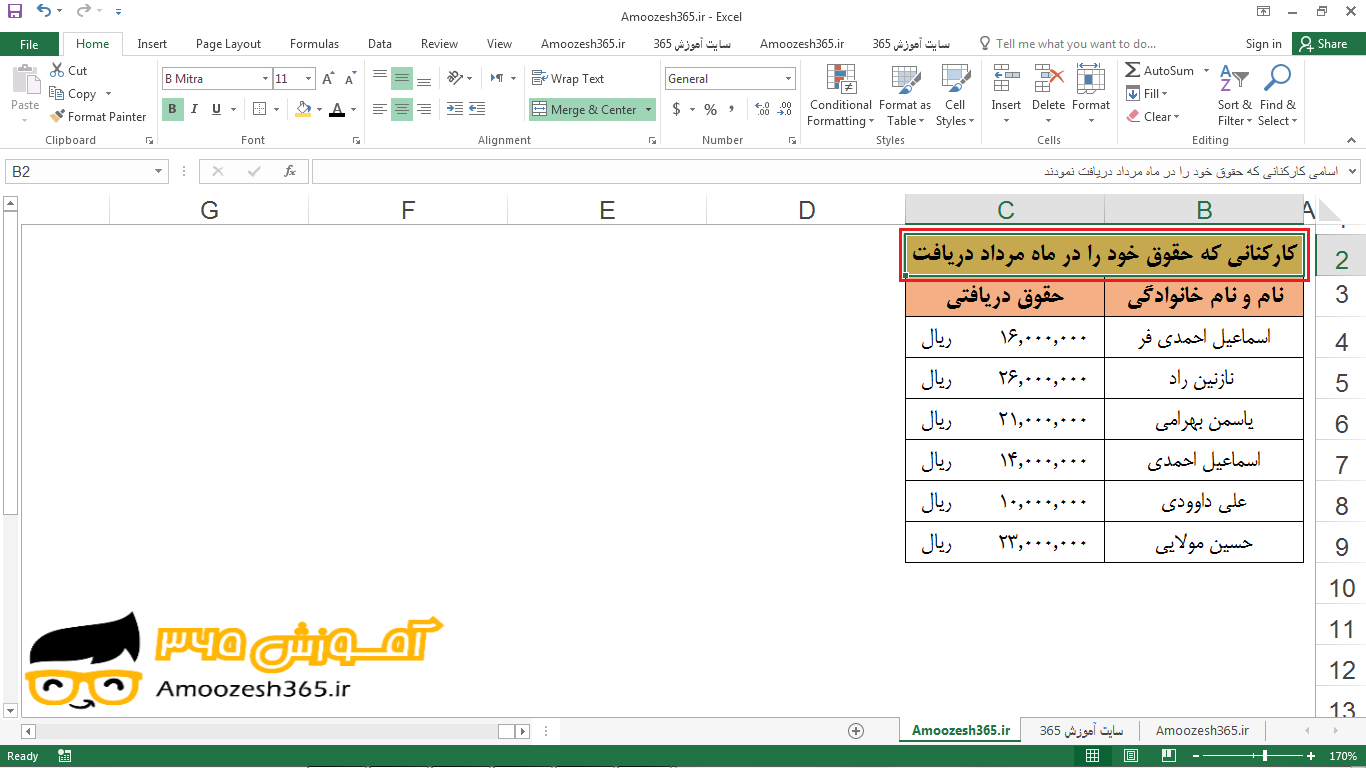
Task: Click Increase Font Size icon
Action: click(x=329, y=79)
